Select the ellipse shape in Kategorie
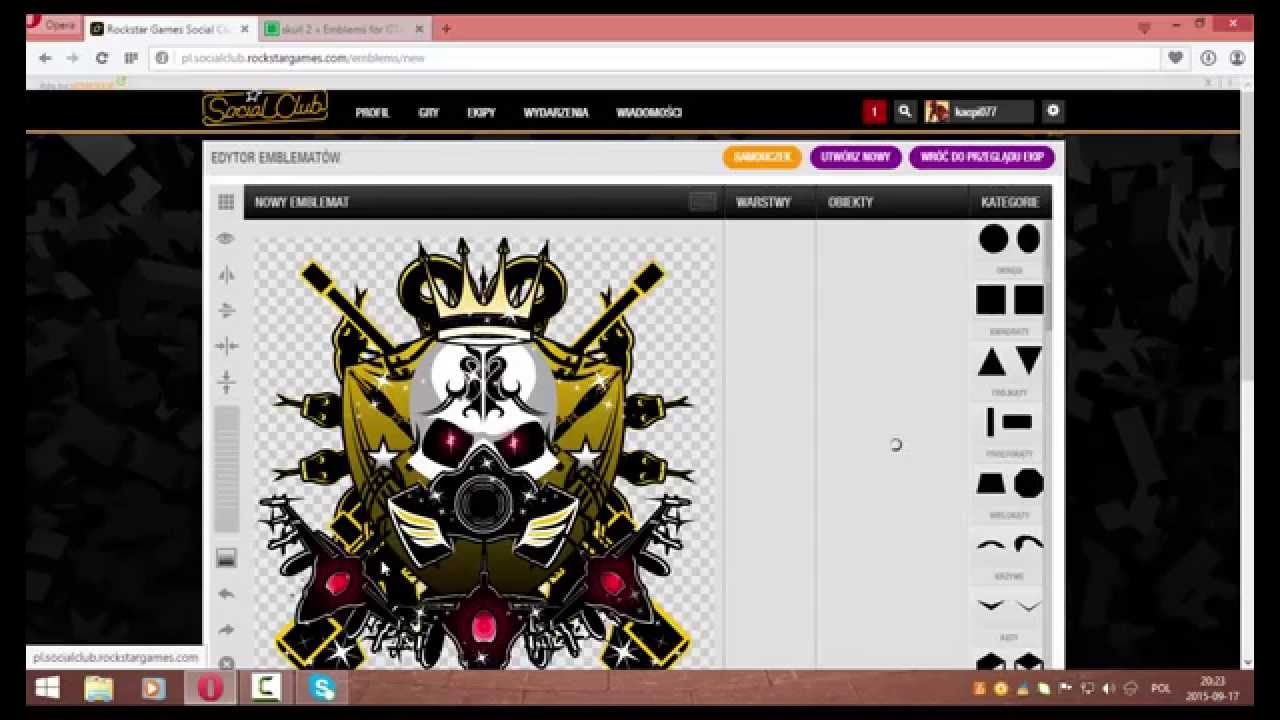Image resolution: width=1280 pixels, height=720 pixels. 1028,239
